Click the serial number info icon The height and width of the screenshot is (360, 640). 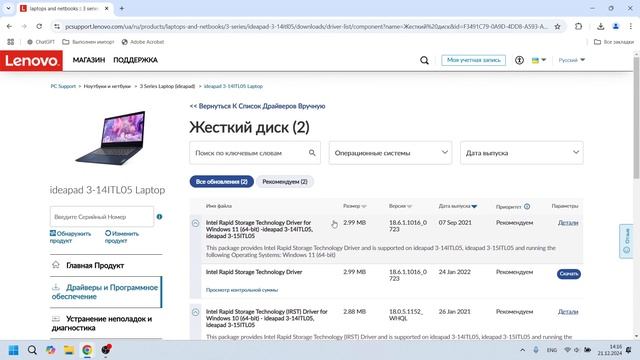pyautogui.click(x=159, y=217)
